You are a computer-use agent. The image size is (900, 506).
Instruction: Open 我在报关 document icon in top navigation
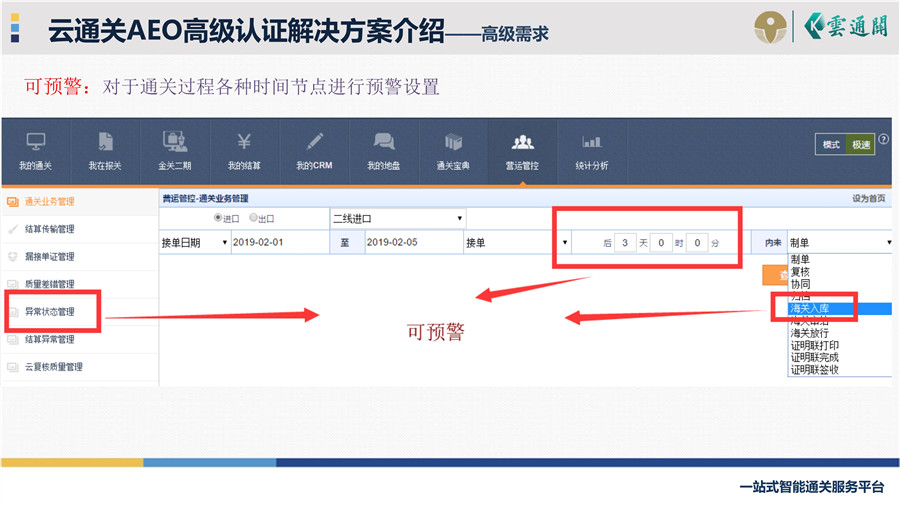click(x=105, y=141)
